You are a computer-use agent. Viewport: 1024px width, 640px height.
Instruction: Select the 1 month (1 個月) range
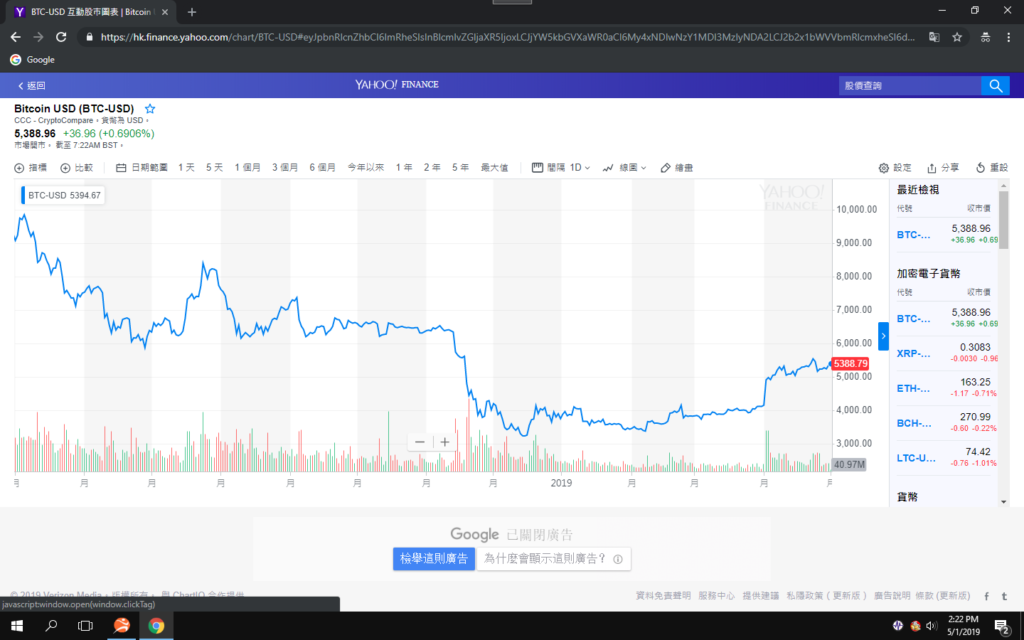point(248,168)
